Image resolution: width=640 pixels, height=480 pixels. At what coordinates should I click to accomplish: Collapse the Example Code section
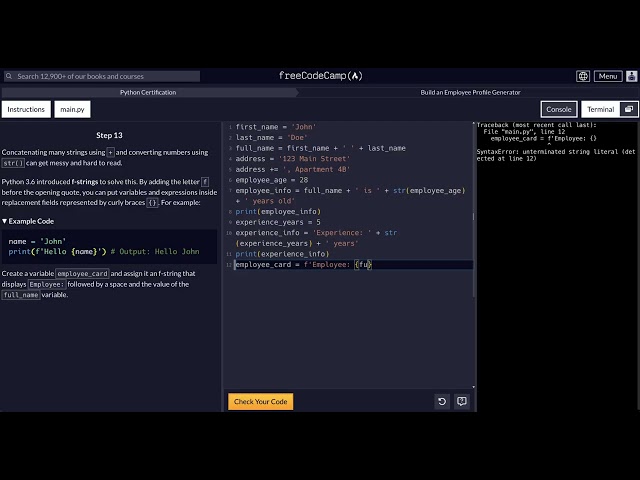(28, 221)
